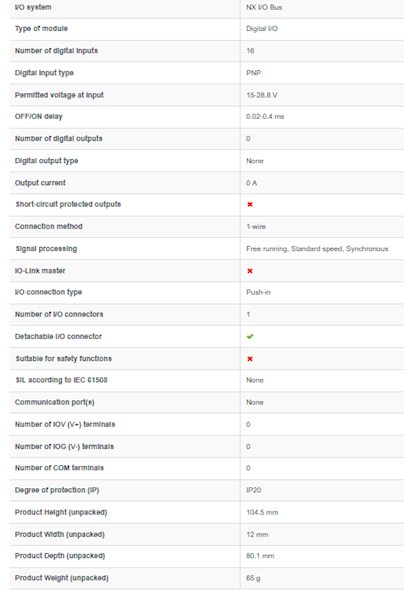Select the 1-wire connection method value

click(x=256, y=227)
